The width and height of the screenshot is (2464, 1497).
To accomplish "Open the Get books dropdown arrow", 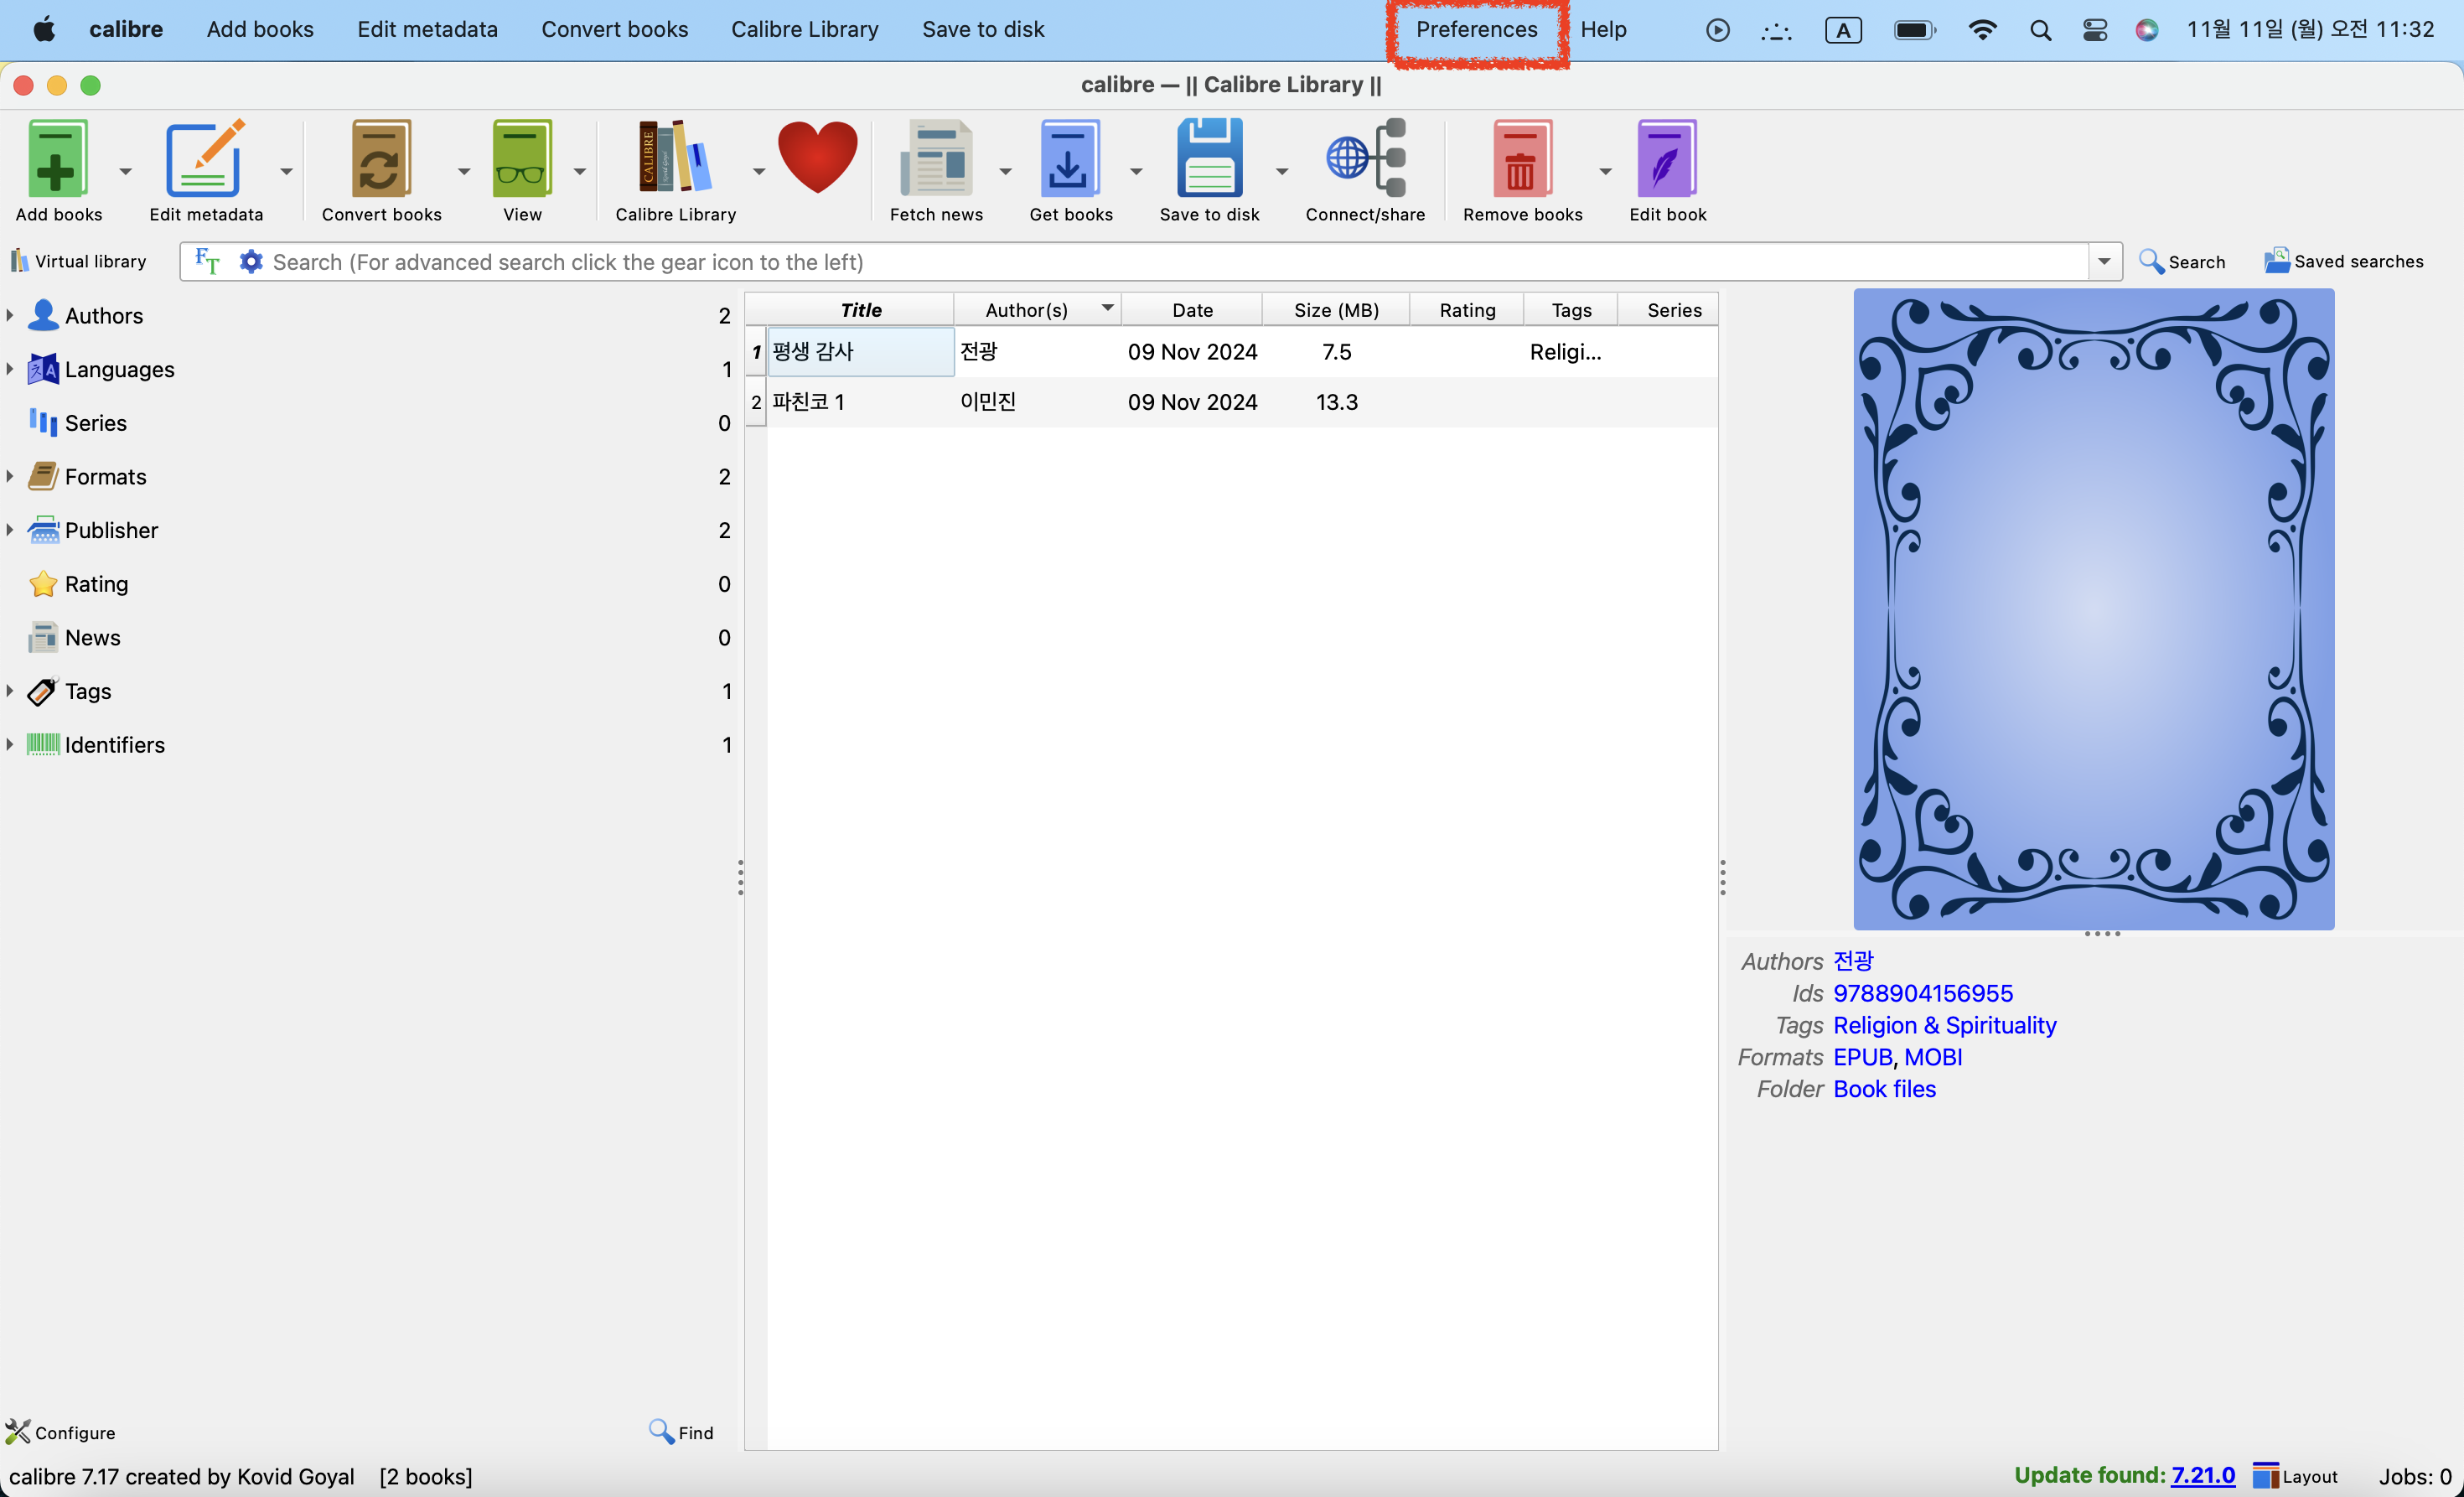I will point(1136,171).
